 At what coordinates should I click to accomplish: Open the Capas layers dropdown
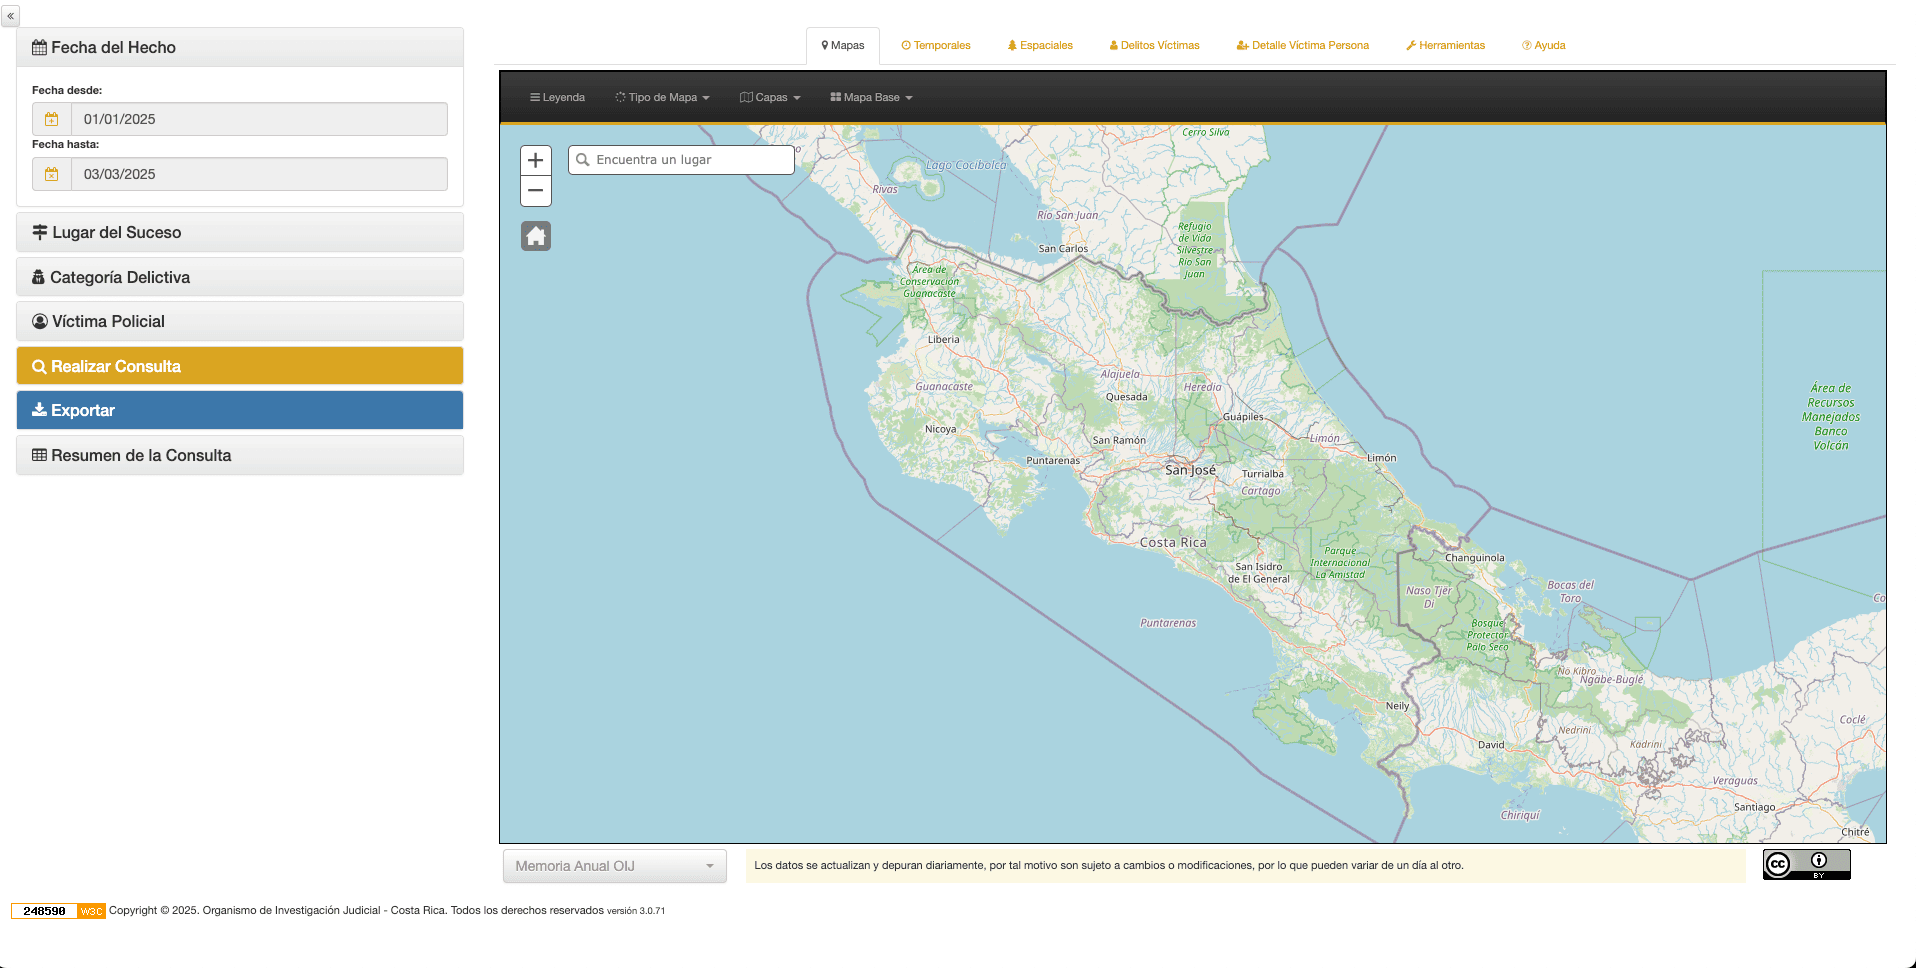[x=770, y=98]
